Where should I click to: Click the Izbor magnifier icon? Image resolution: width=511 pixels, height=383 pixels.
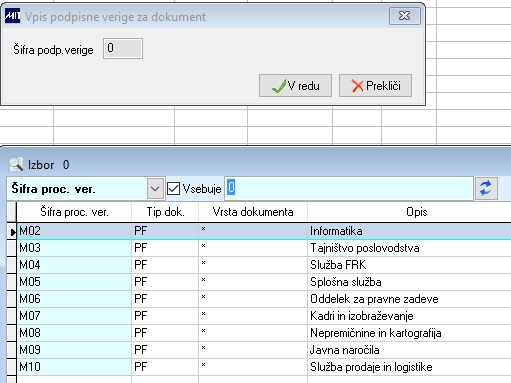tap(16, 164)
